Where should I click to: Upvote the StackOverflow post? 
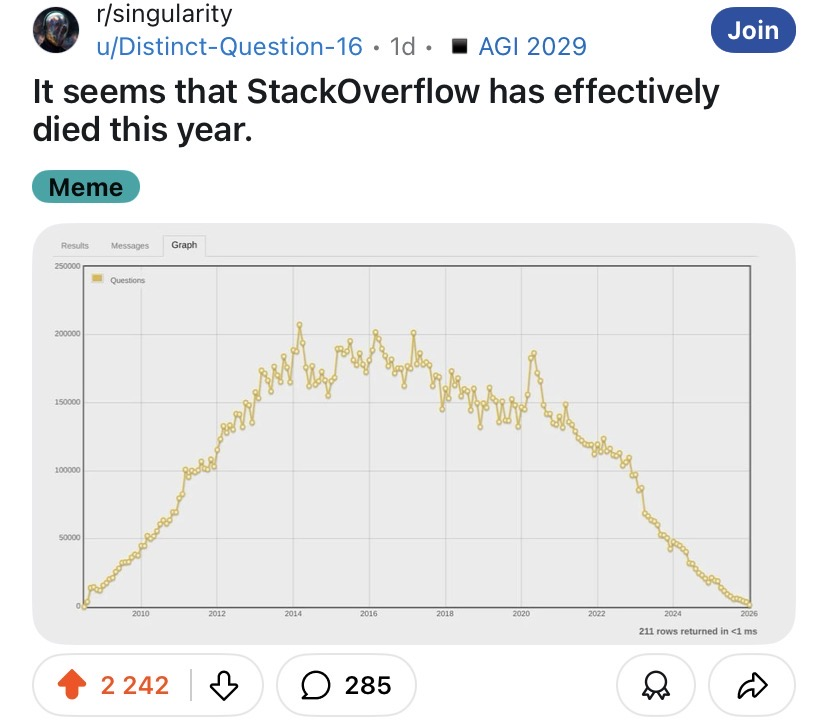pos(72,684)
